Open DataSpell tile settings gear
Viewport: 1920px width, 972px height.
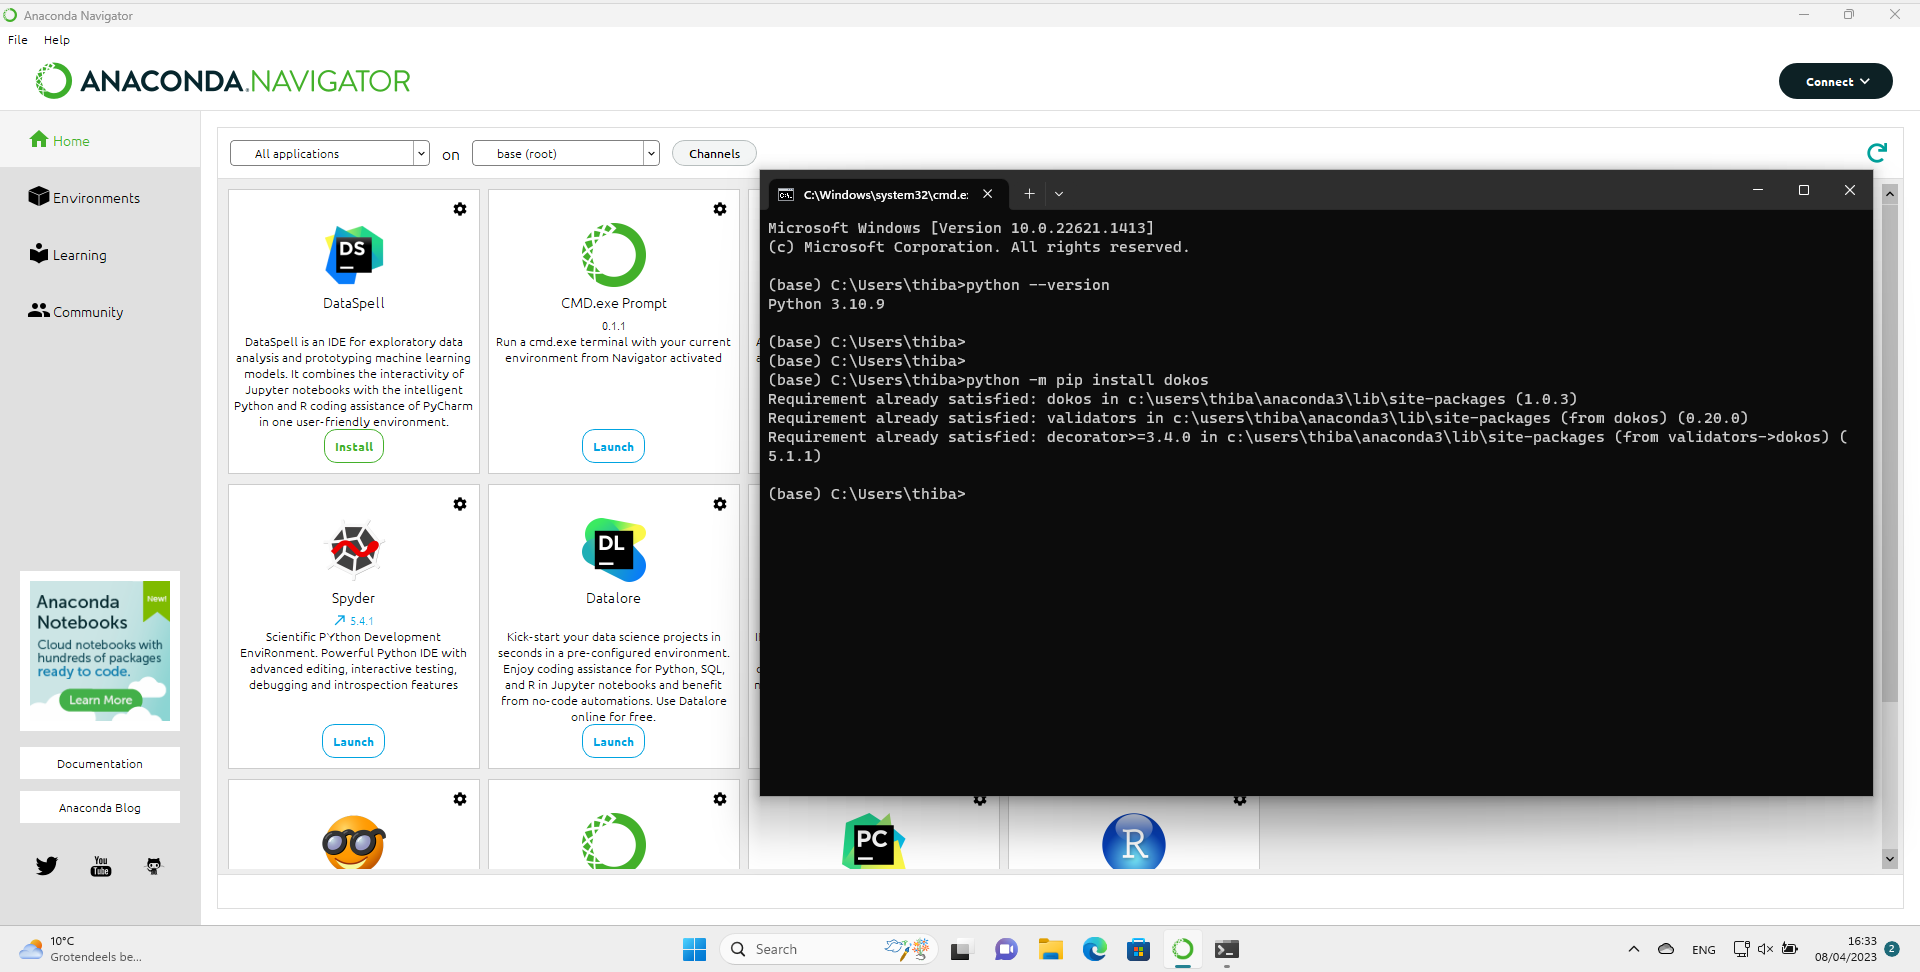460,209
